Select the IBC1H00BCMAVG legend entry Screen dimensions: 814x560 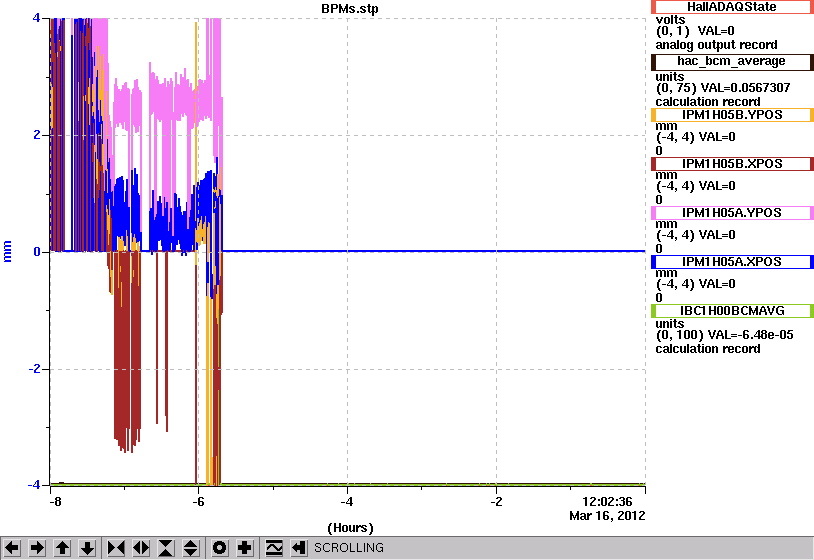tap(732, 311)
